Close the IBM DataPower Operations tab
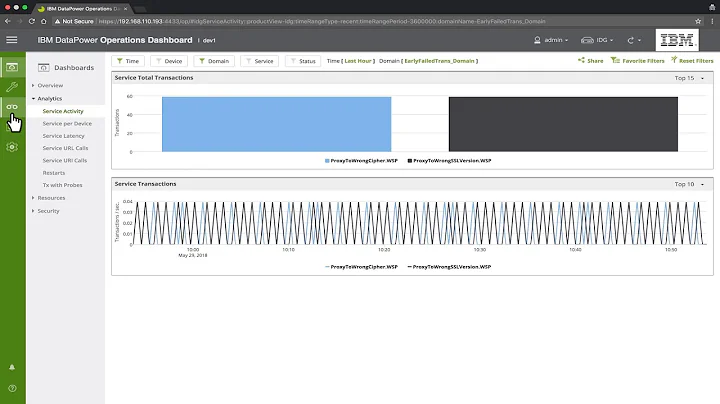 (125, 9)
